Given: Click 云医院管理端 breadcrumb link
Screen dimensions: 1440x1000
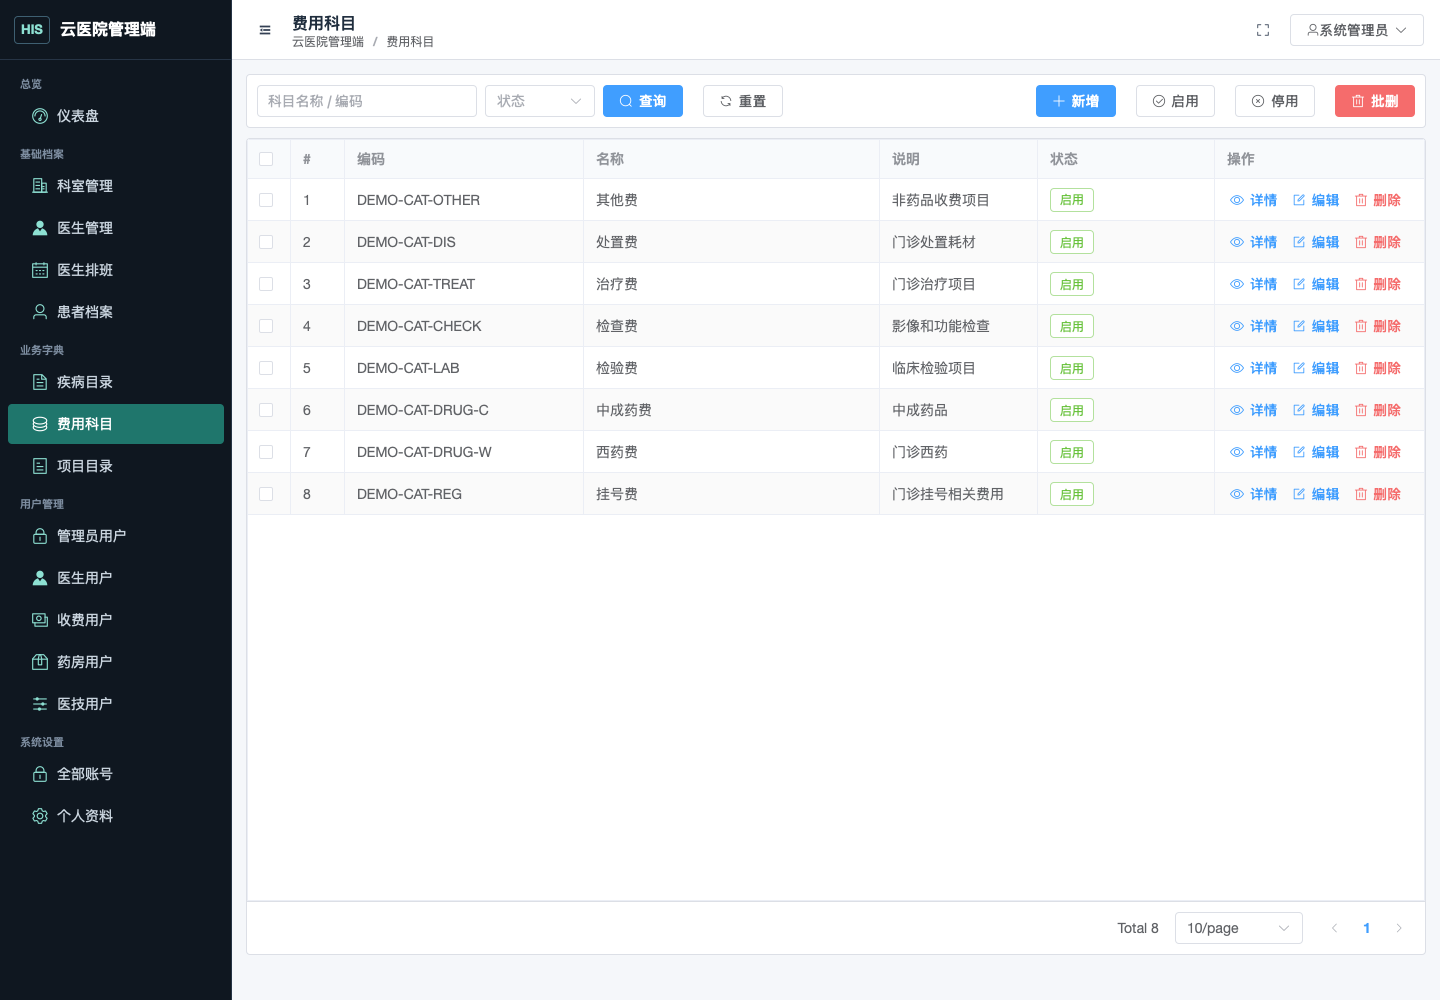Looking at the screenshot, I should tap(328, 42).
